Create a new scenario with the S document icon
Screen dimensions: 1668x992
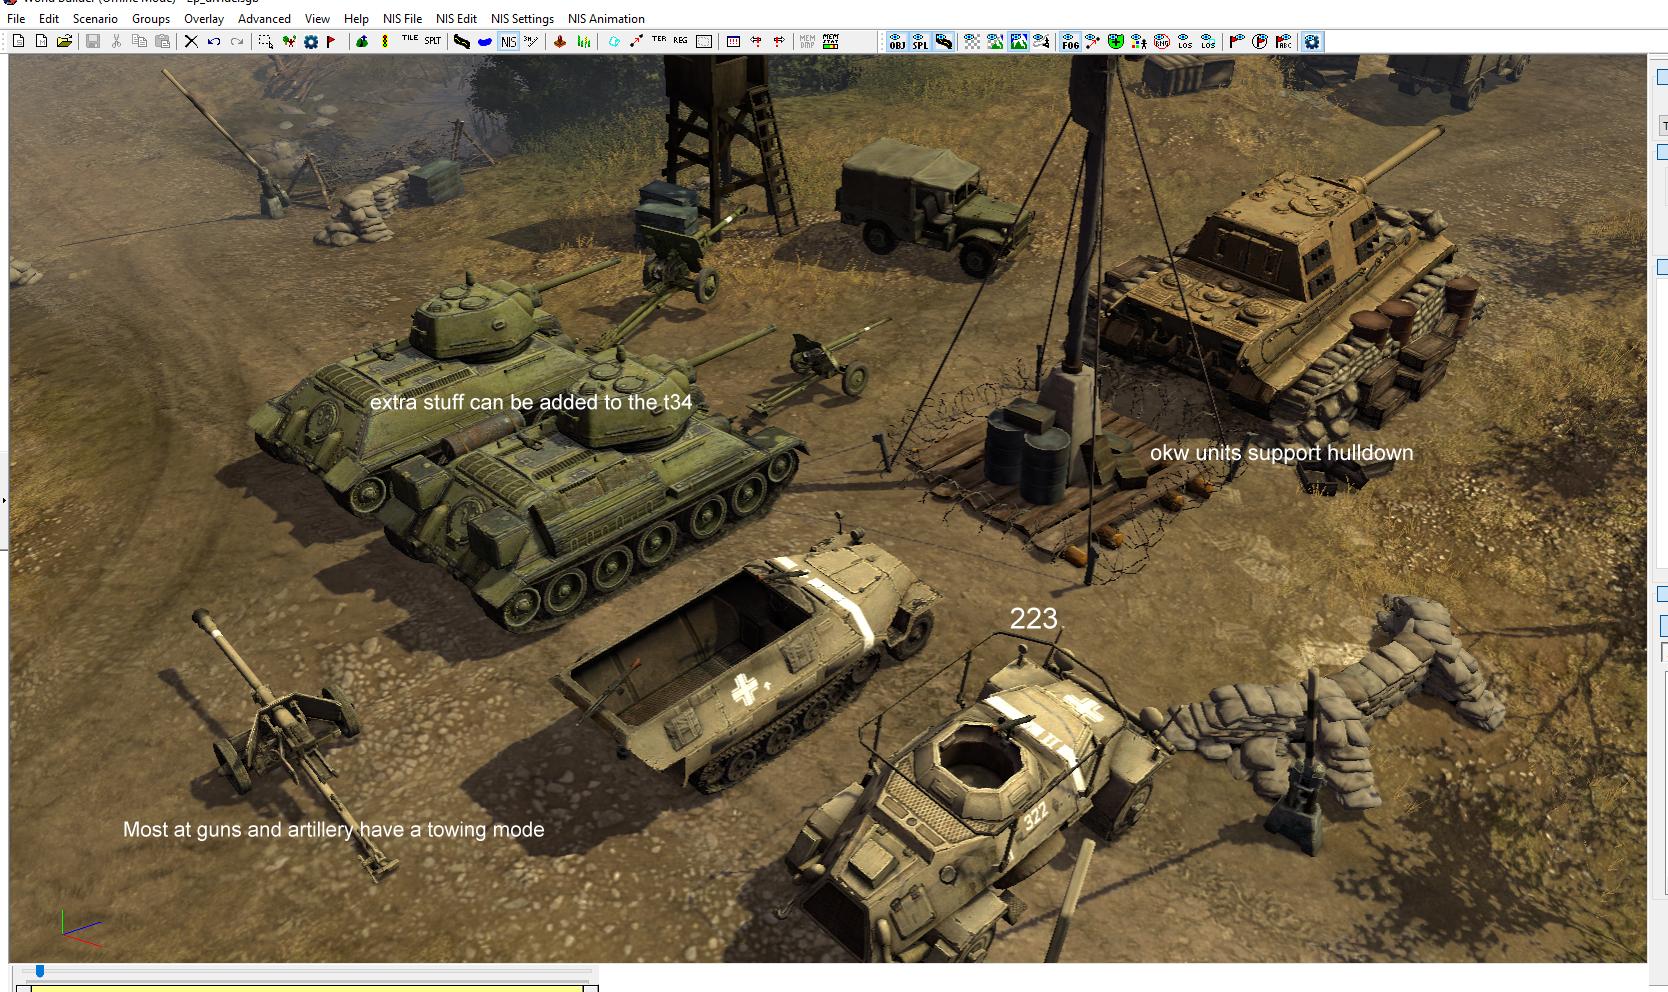(x=18, y=41)
